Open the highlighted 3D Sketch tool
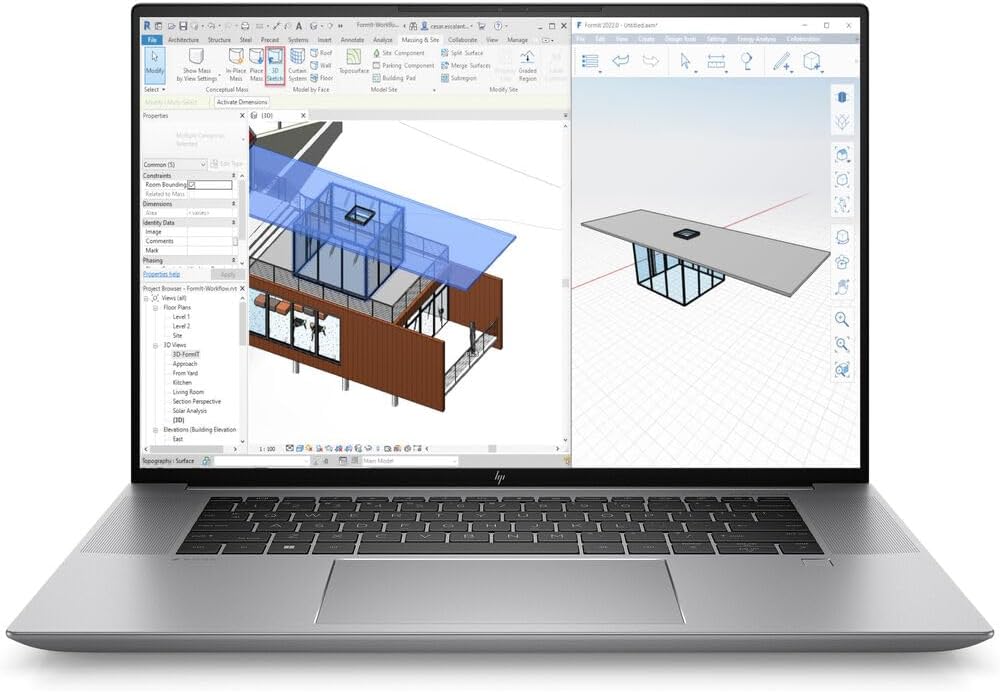This screenshot has width=1000, height=692. [276, 62]
